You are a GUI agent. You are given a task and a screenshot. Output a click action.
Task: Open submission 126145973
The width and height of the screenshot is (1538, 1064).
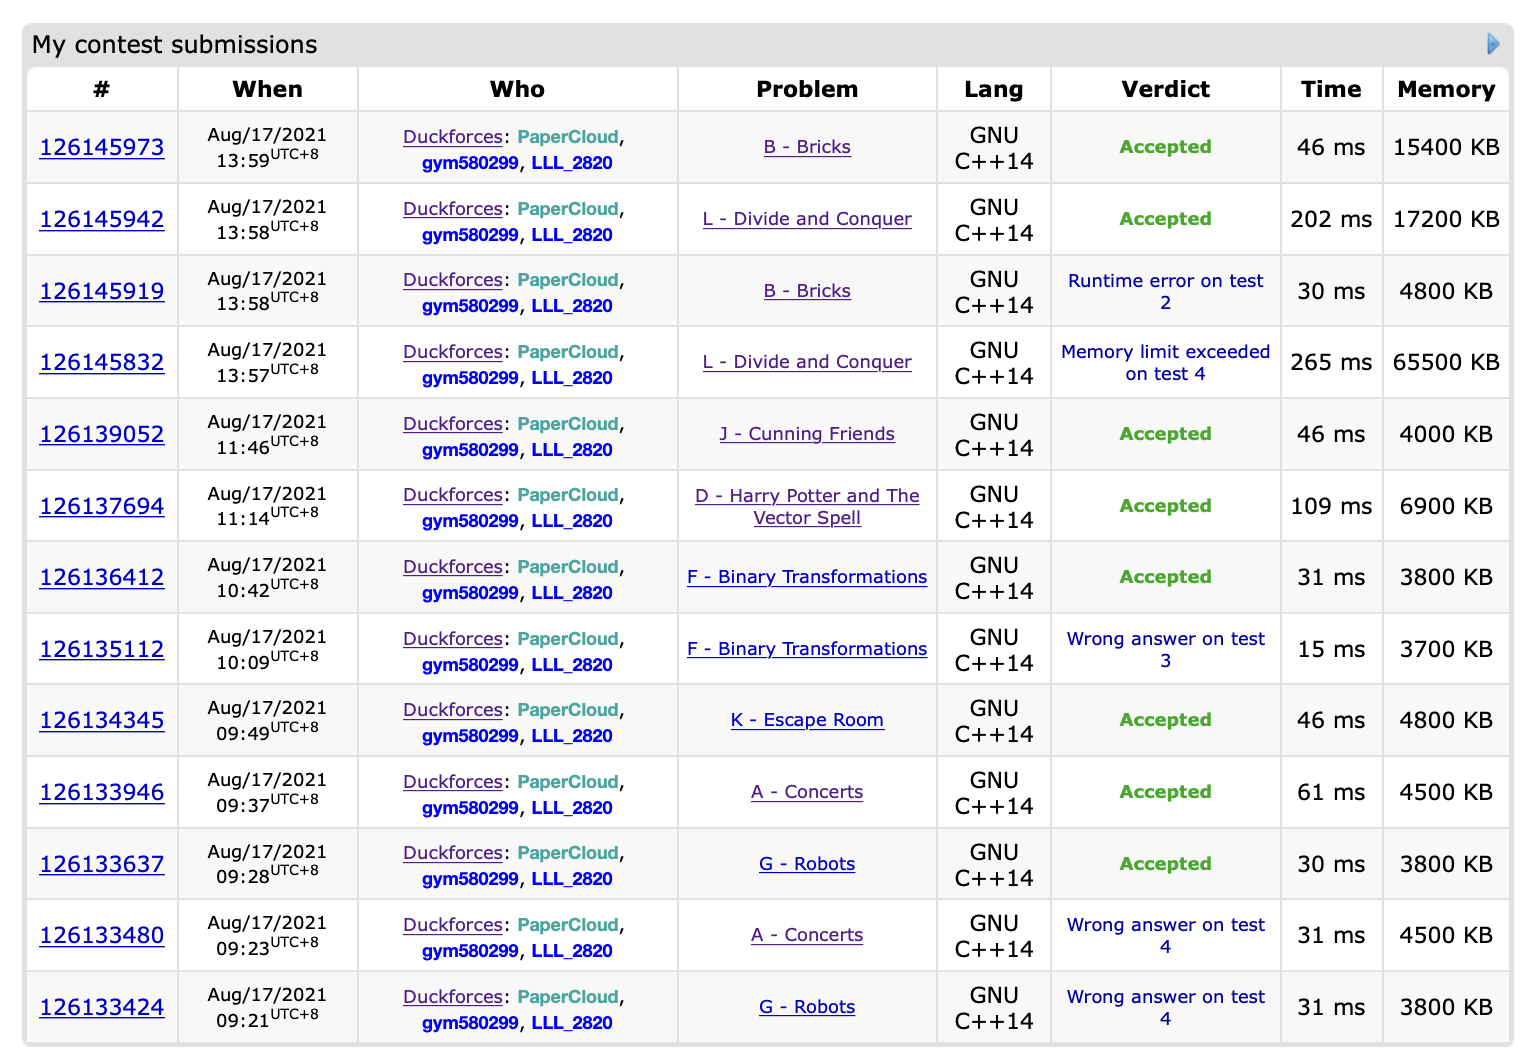click(x=102, y=148)
